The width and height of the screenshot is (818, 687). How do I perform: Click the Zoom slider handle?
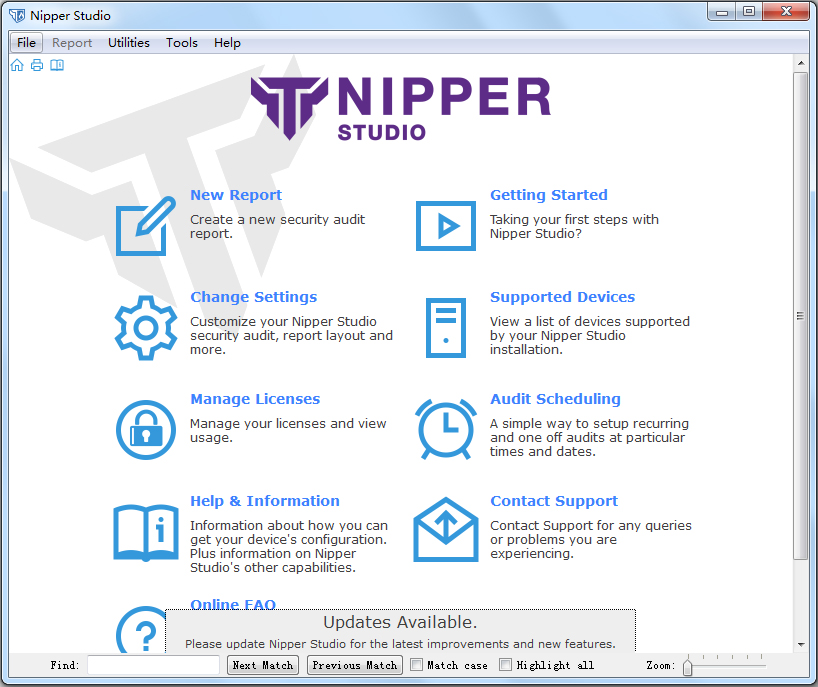click(688, 666)
